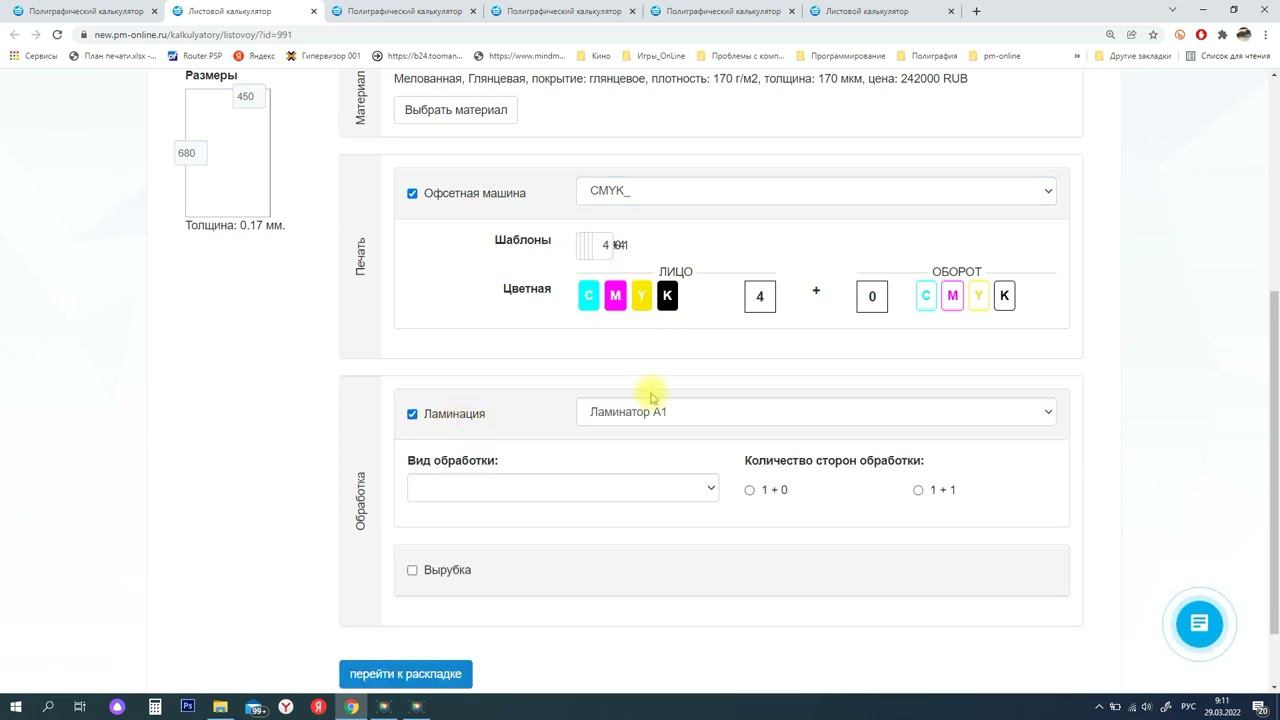Bookmark this page with the star icon

coord(1153,34)
